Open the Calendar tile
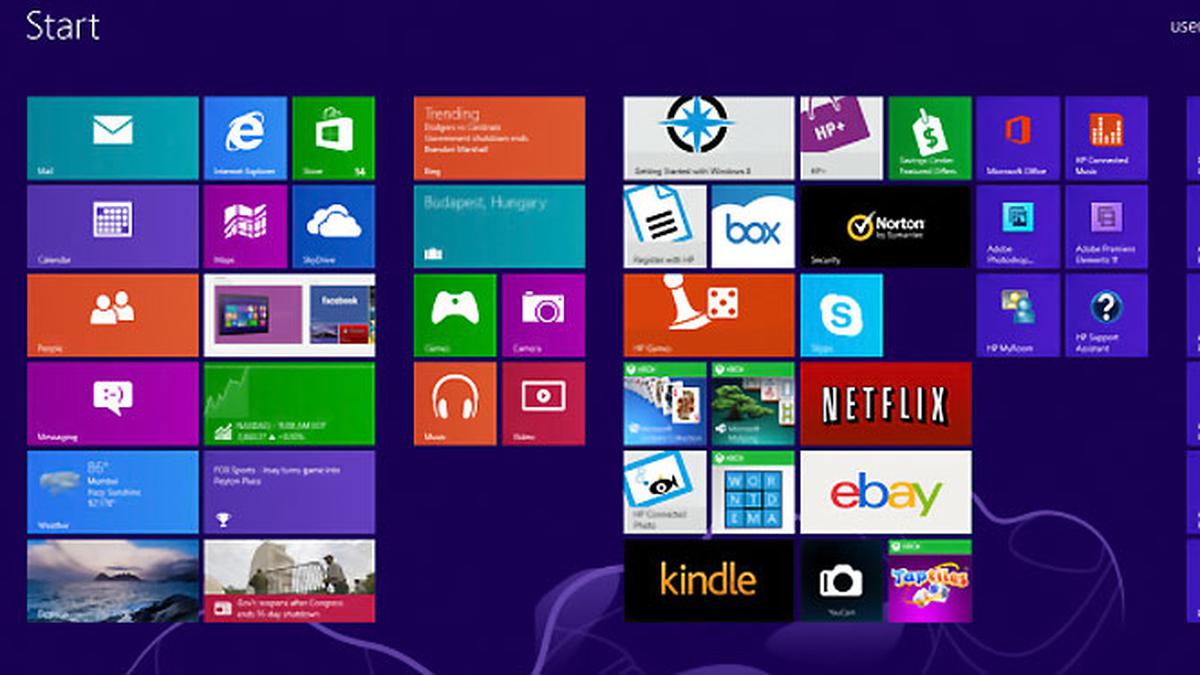The height and width of the screenshot is (675, 1200). (x=113, y=226)
